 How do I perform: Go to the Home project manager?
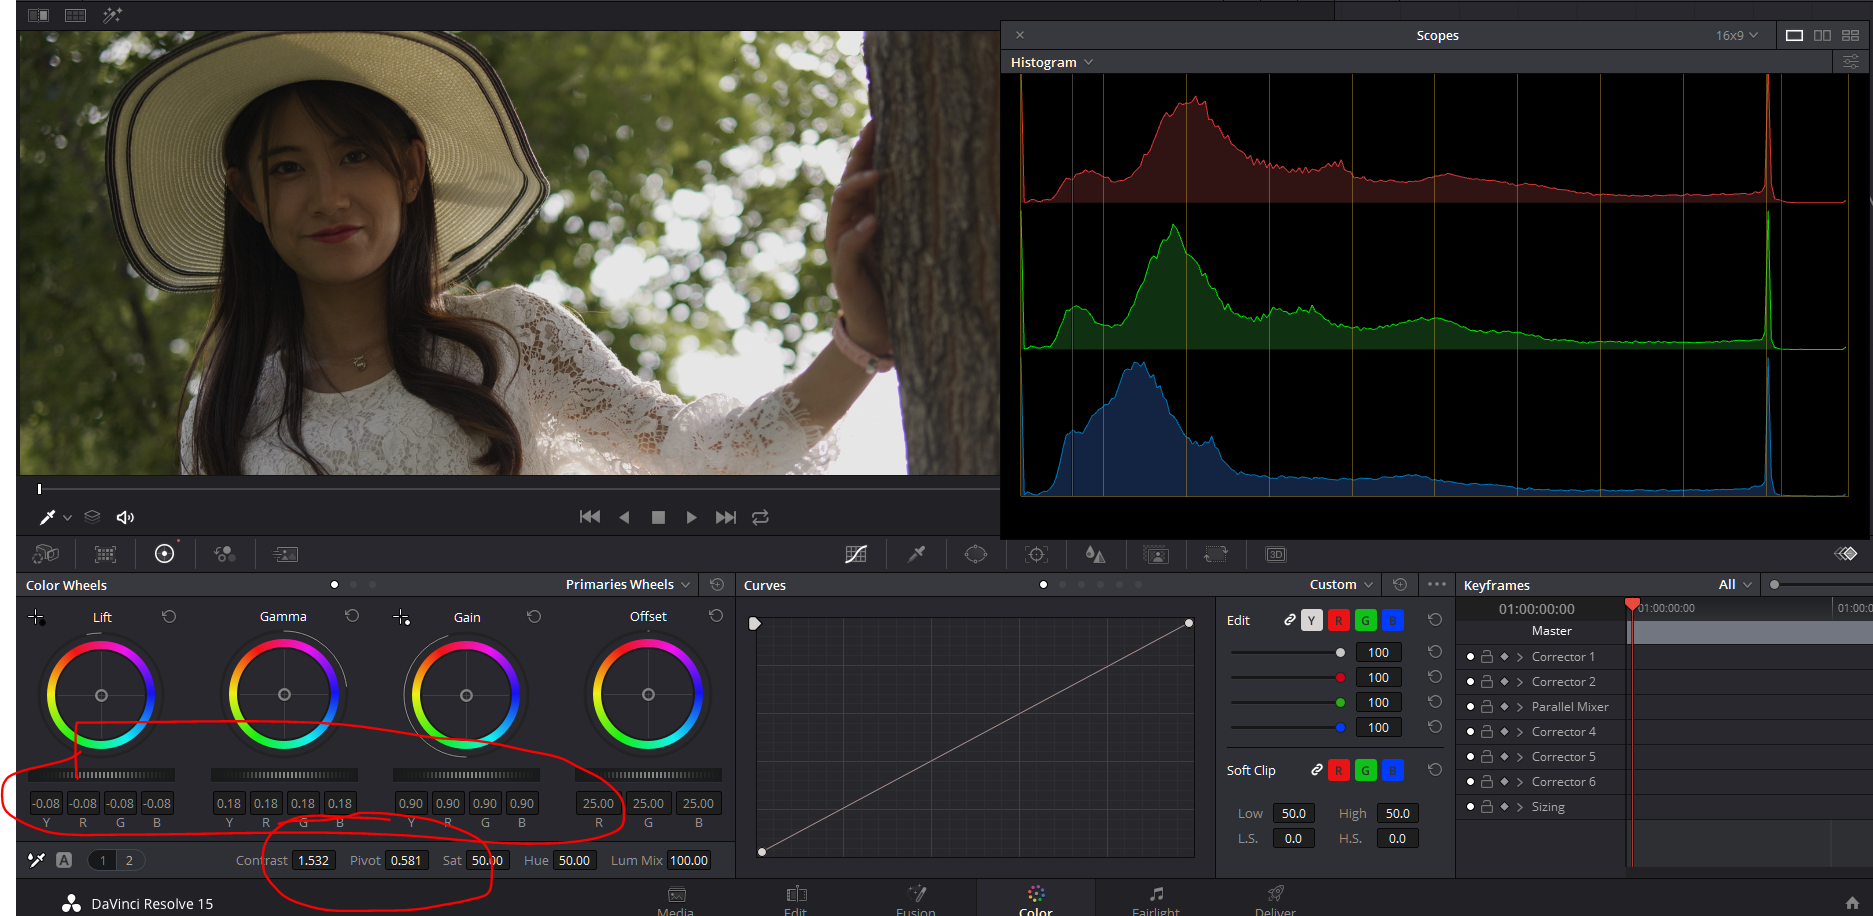[1852, 903]
